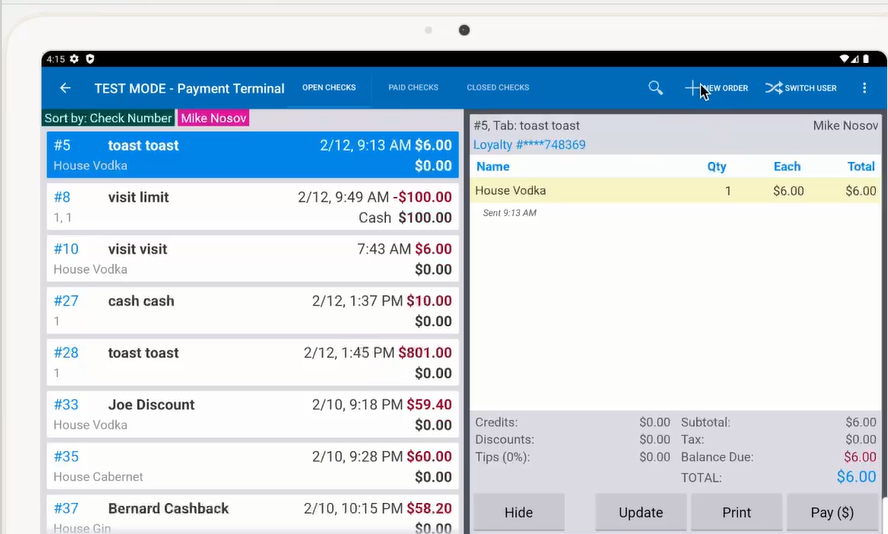The image size is (888, 534).
Task: Select House Vodka line item in order
Action: click(675, 191)
